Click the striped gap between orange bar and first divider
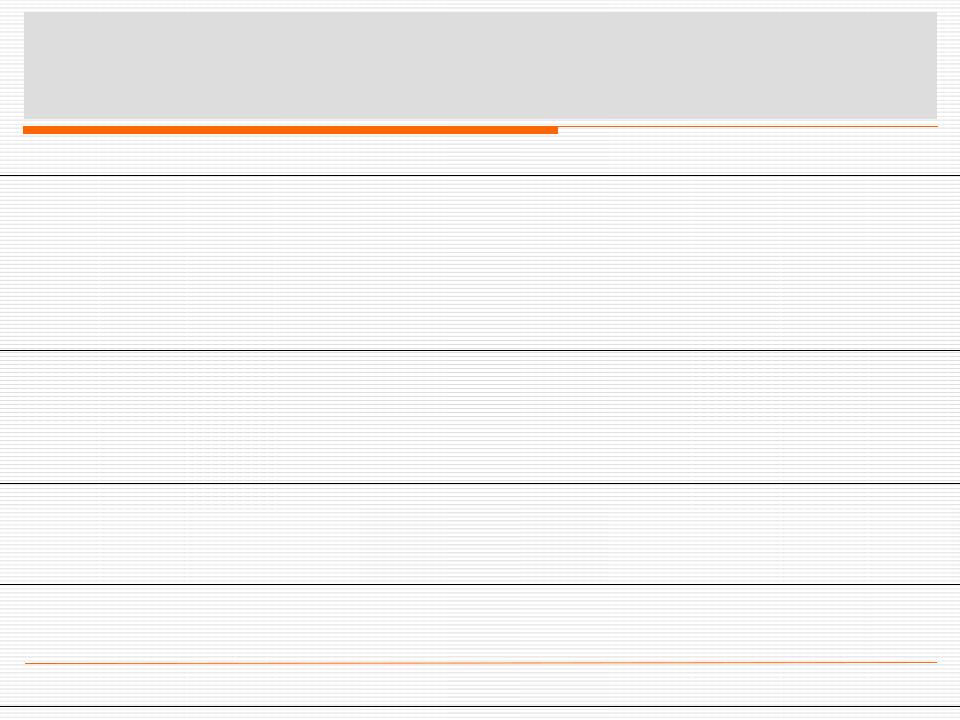The width and height of the screenshot is (960, 720). (480, 154)
